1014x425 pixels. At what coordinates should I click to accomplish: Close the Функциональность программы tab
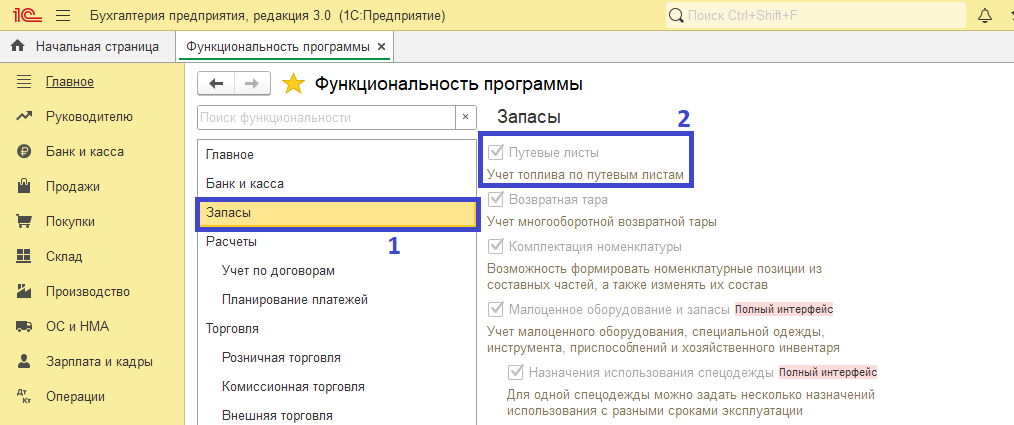tap(381, 47)
